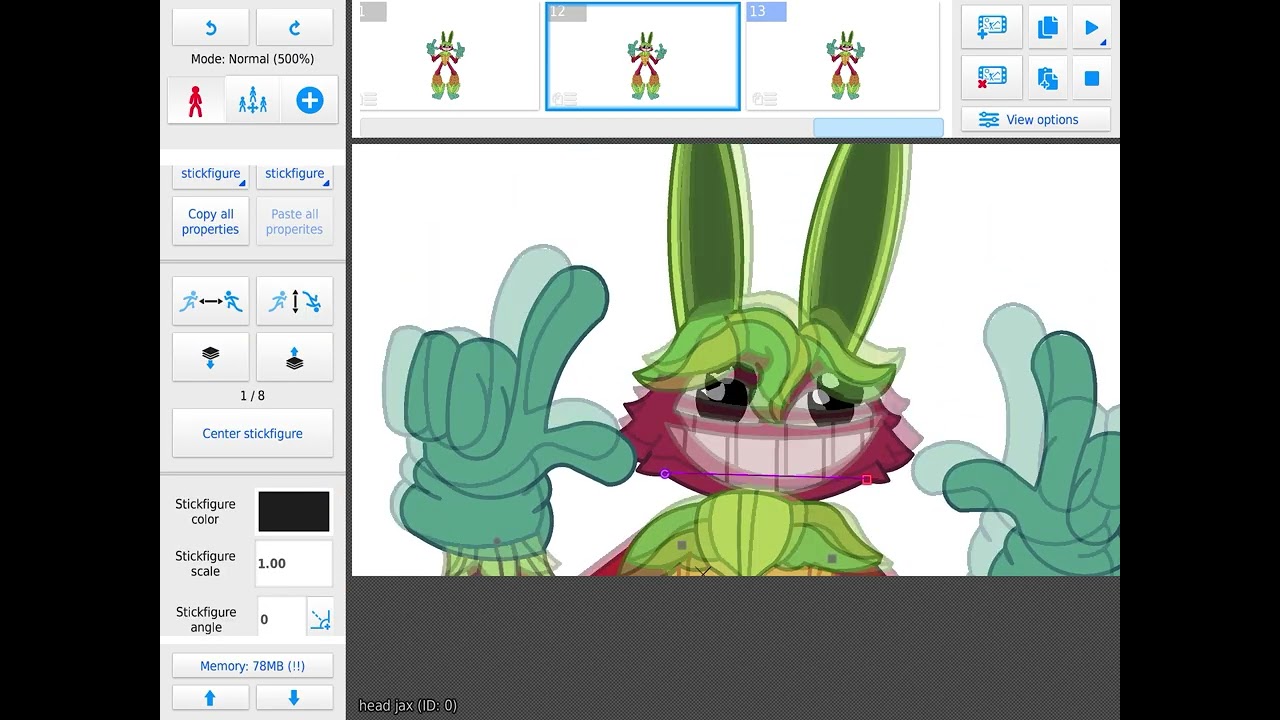Click the frame timeline scrollbar handle
The width and height of the screenshot is (1280, 720).
878,127
